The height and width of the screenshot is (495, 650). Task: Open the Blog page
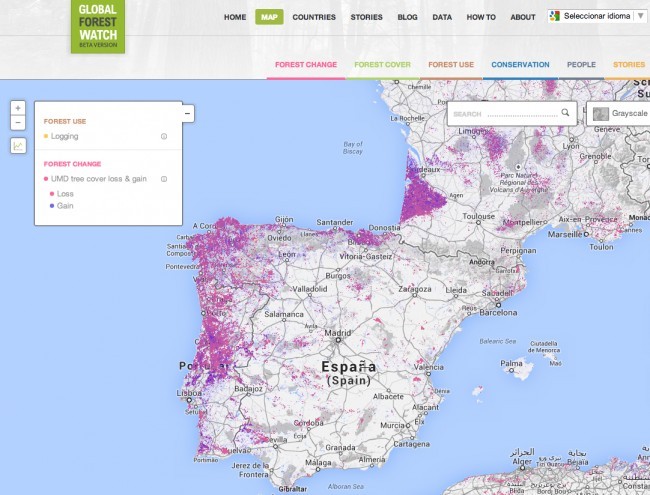[407, 17]
